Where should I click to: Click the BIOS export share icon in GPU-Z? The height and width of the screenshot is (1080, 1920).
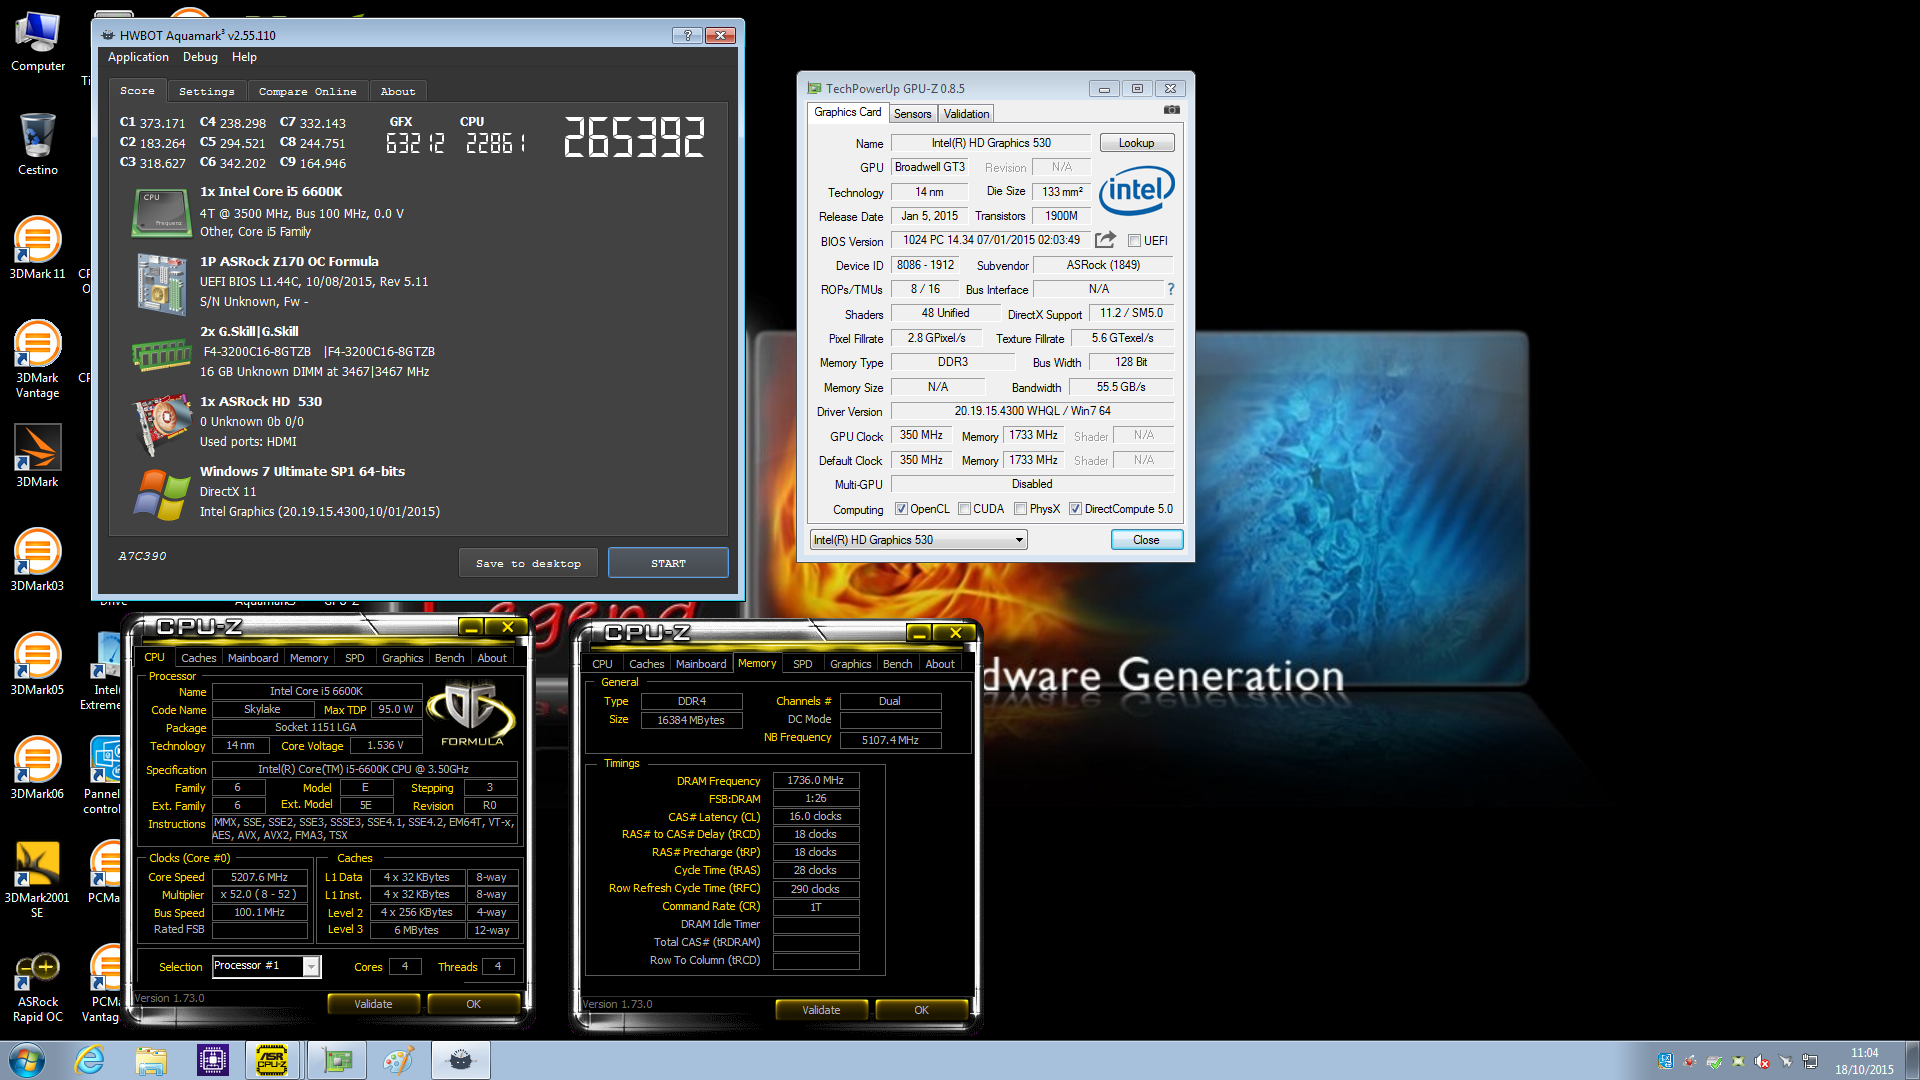1105,240
